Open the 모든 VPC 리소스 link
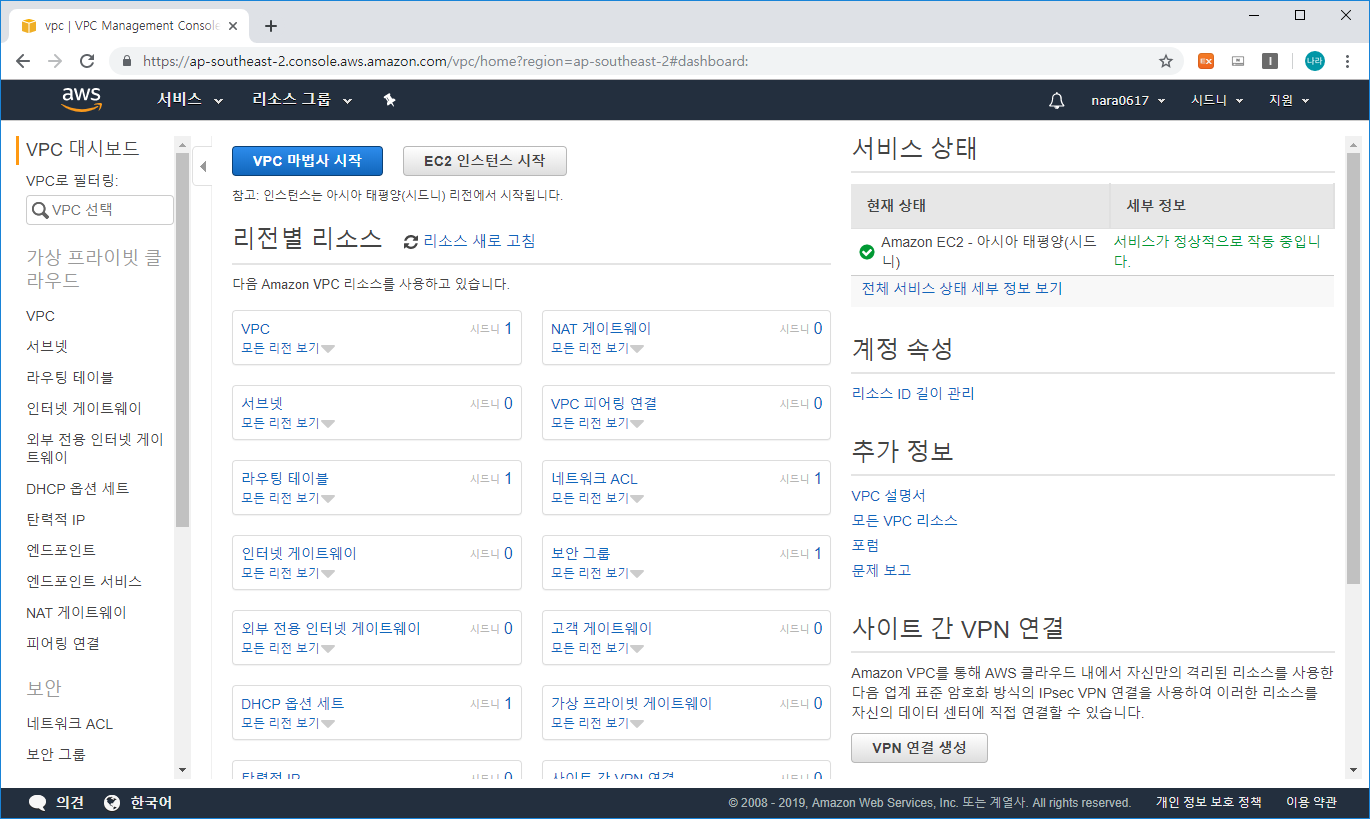 point(905,520)
